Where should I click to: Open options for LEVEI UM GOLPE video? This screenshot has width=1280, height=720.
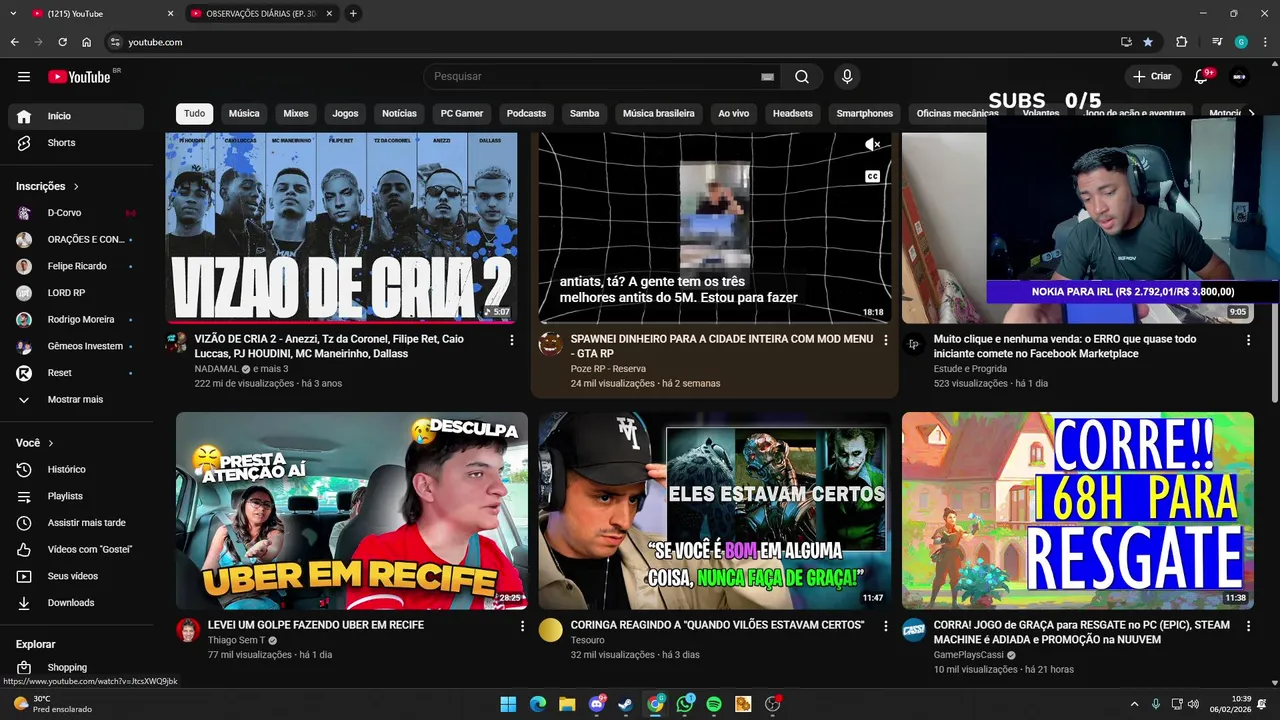point(522,626)
